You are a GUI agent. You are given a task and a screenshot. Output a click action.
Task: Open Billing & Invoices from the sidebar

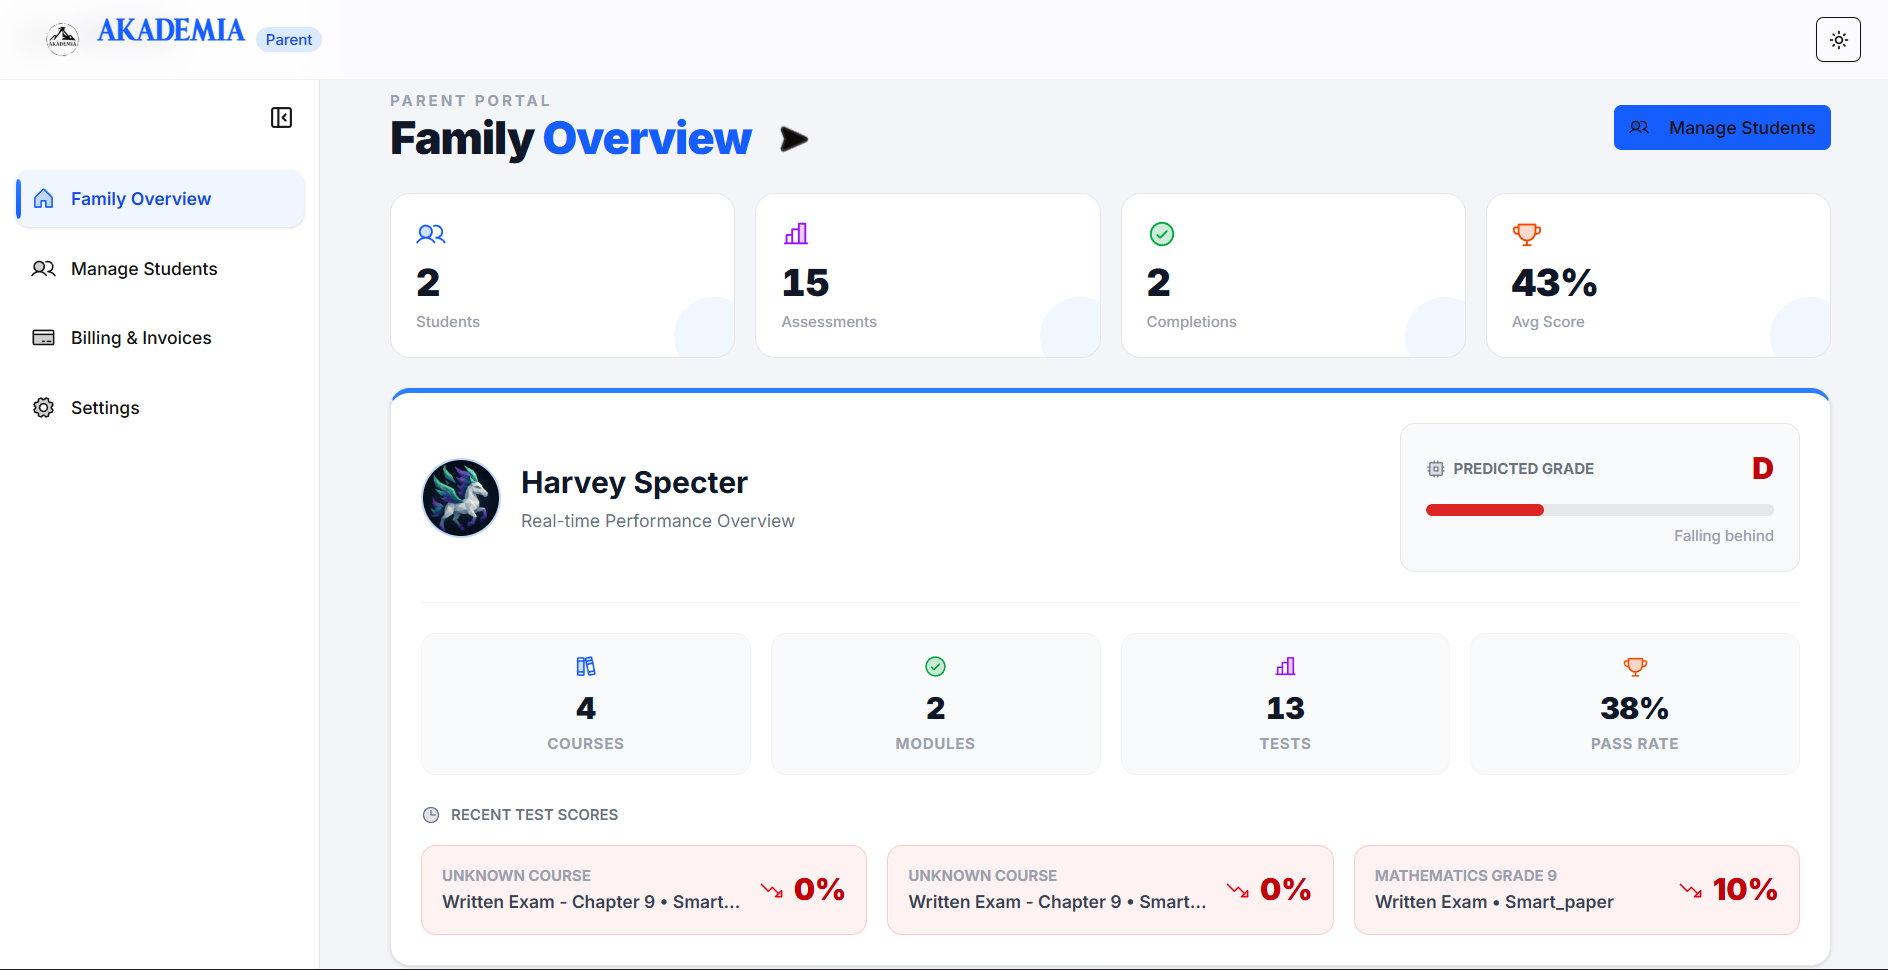tap(141, 337)
